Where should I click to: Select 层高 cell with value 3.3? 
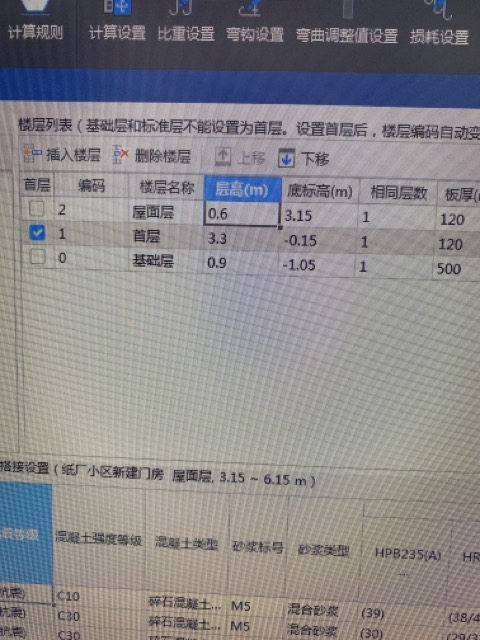(x=241, y=238)
